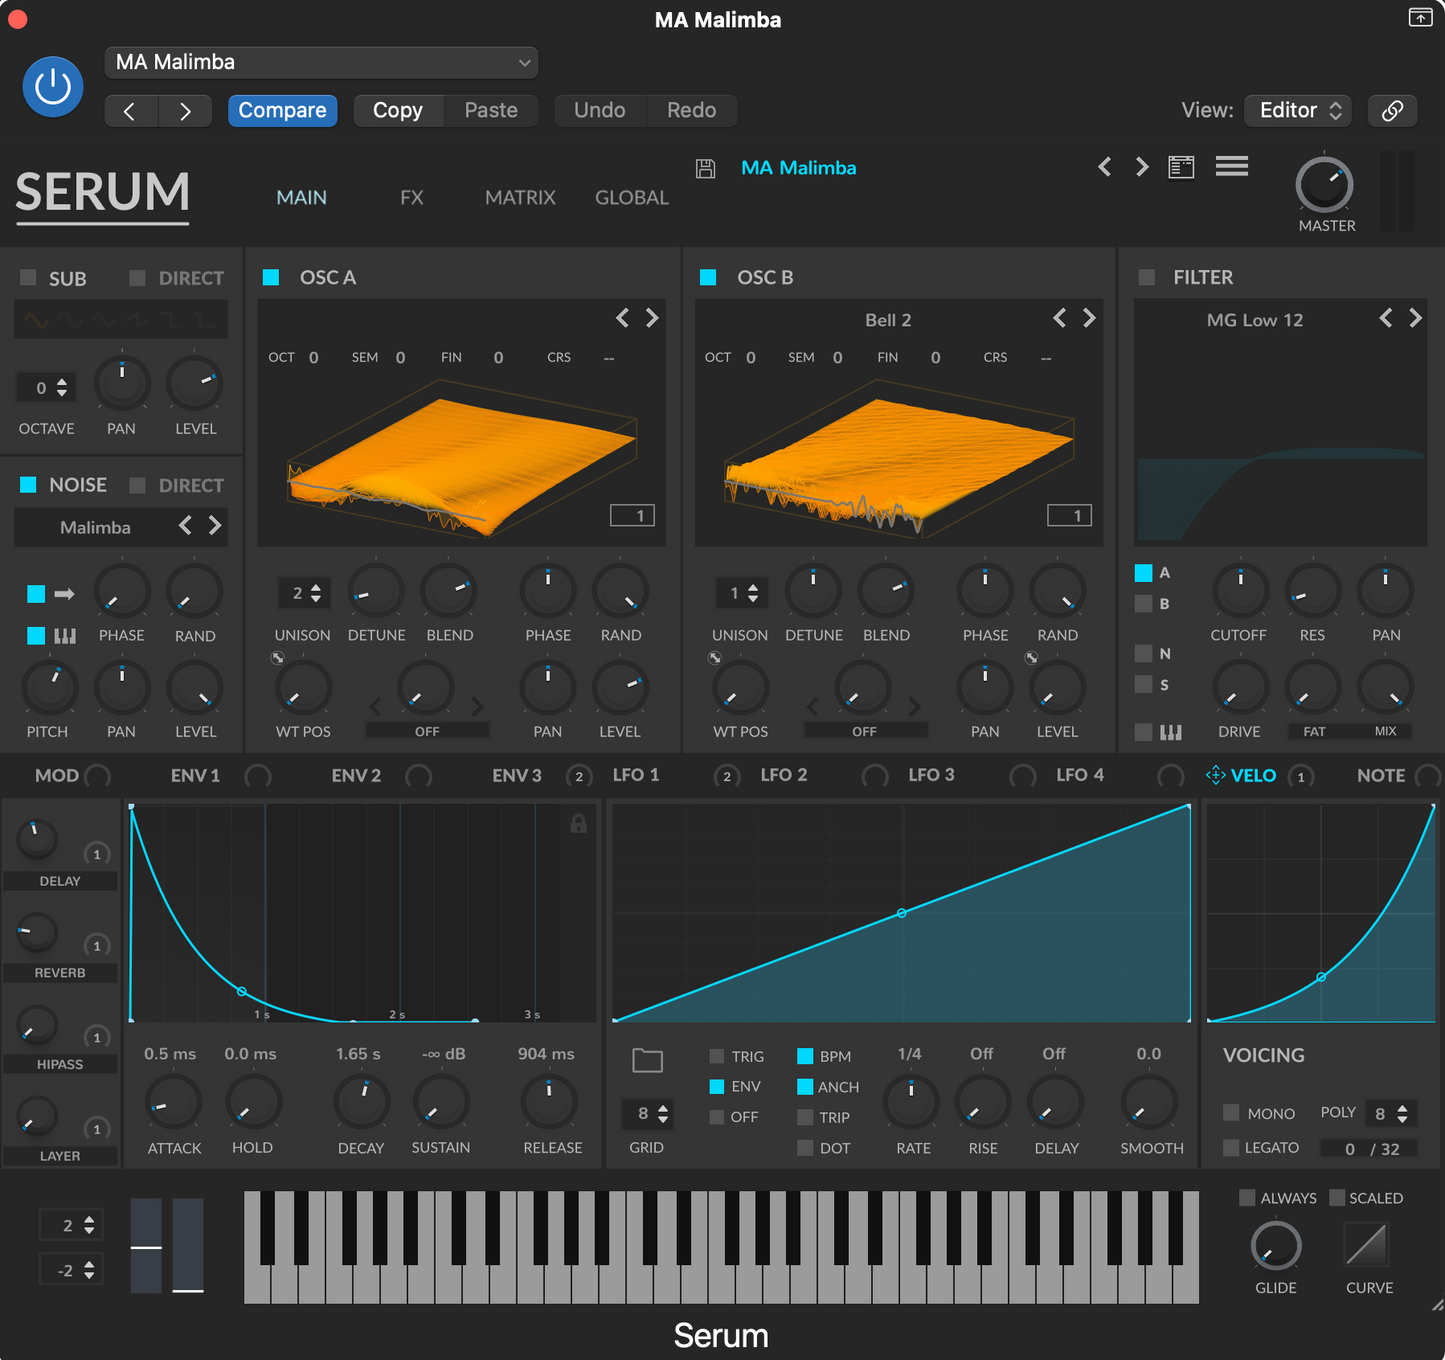The width and height of the screenshot is (1445, 1360).
Task: Click the Redo button
Action: point(692,110)
